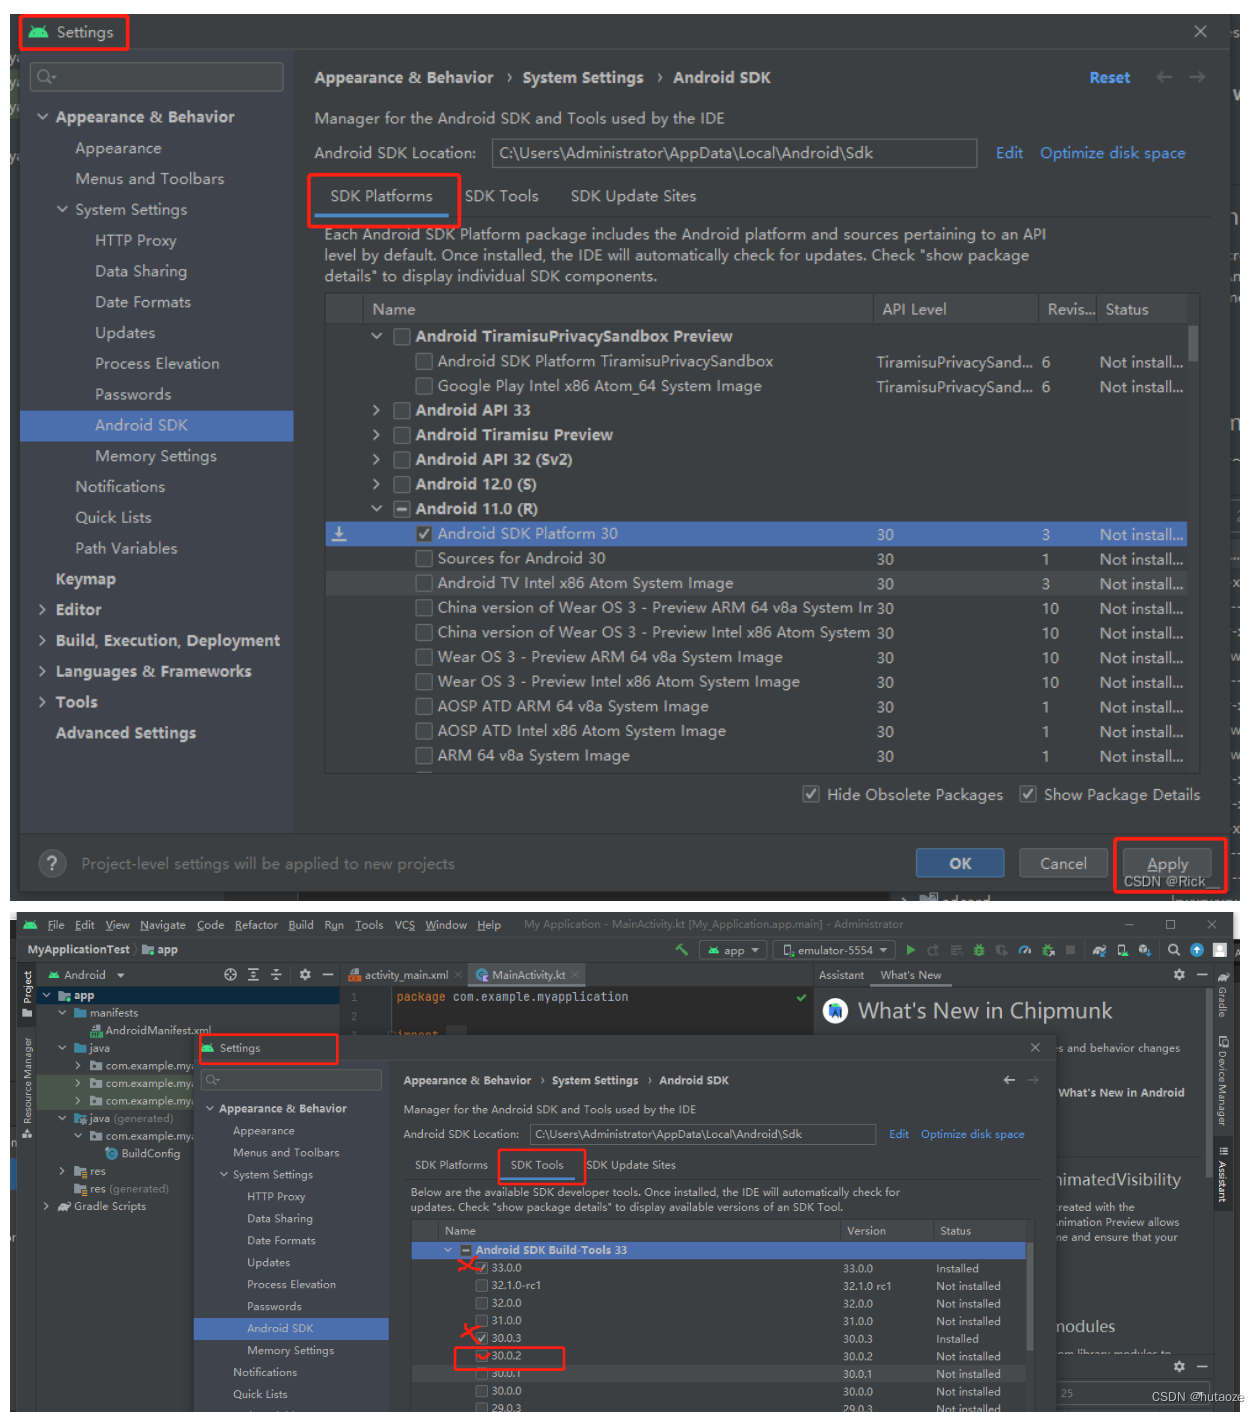This screenshot has width=1260, height=1412.
Task: Click Apply button in upper Settings dialog
Action: point(1167,863)
